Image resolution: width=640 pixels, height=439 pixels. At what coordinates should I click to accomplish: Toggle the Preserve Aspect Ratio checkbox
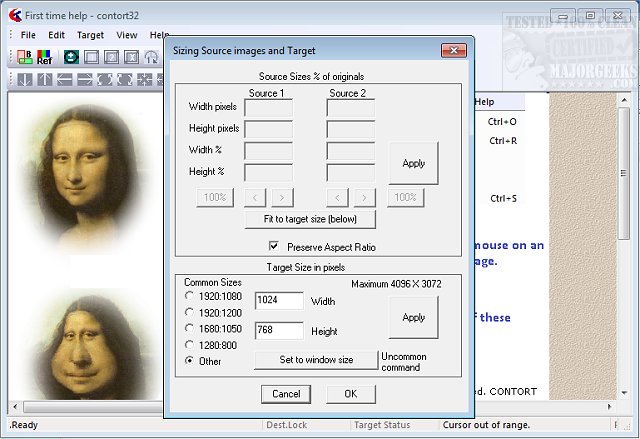[273, 246]
